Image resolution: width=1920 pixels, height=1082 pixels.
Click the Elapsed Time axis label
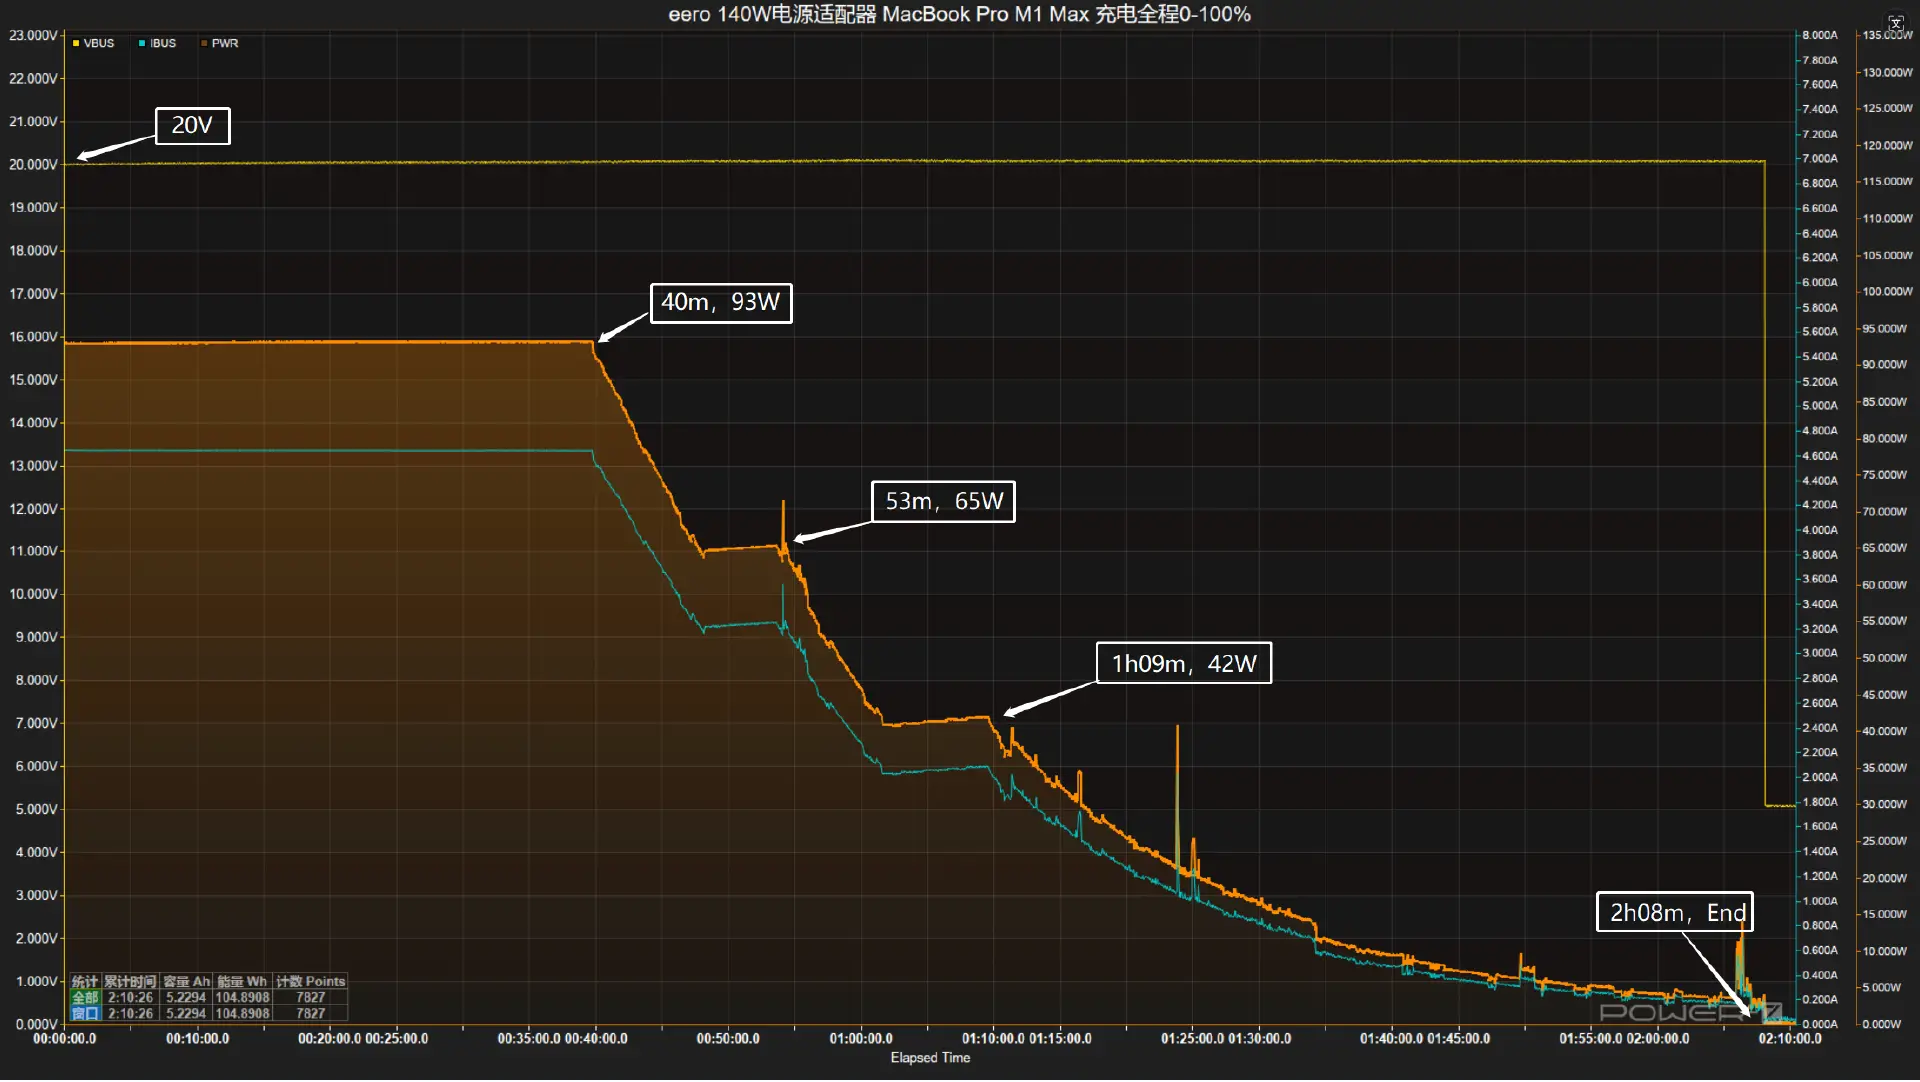coord(930,1058)
